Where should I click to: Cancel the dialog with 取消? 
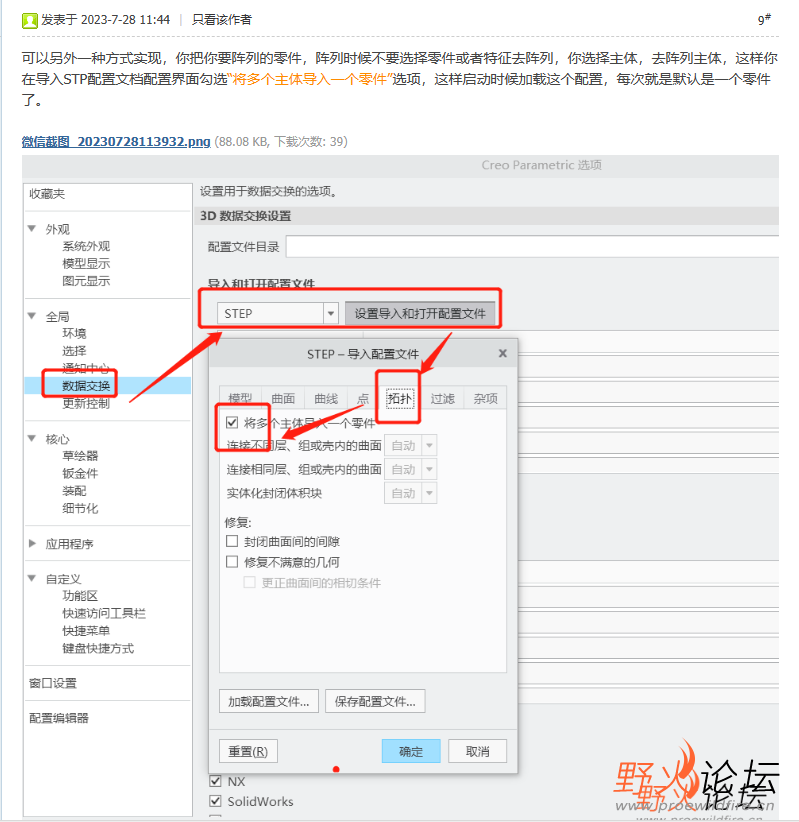coord(478,751)
